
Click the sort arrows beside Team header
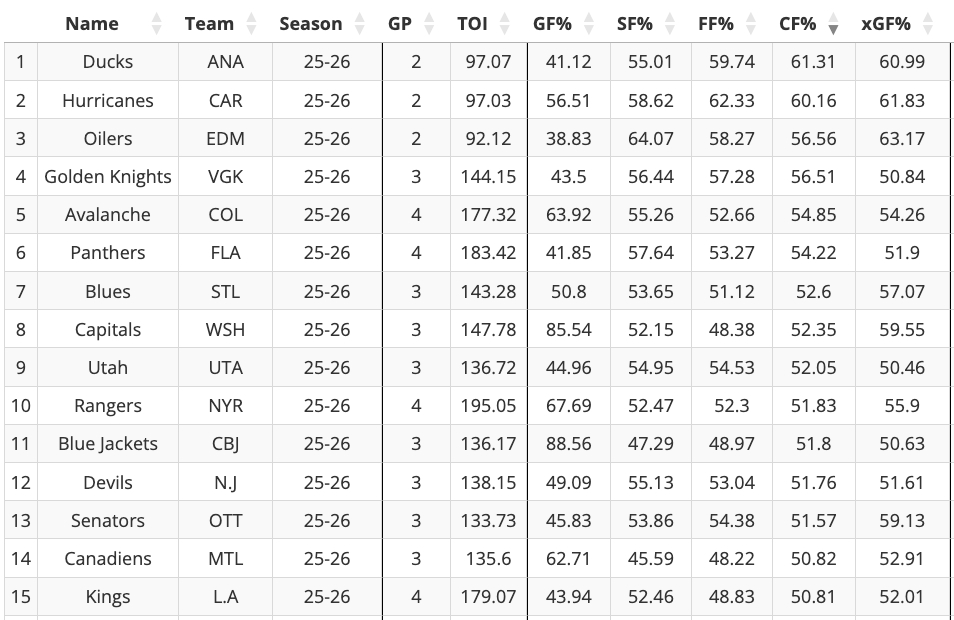pos(251,24)
